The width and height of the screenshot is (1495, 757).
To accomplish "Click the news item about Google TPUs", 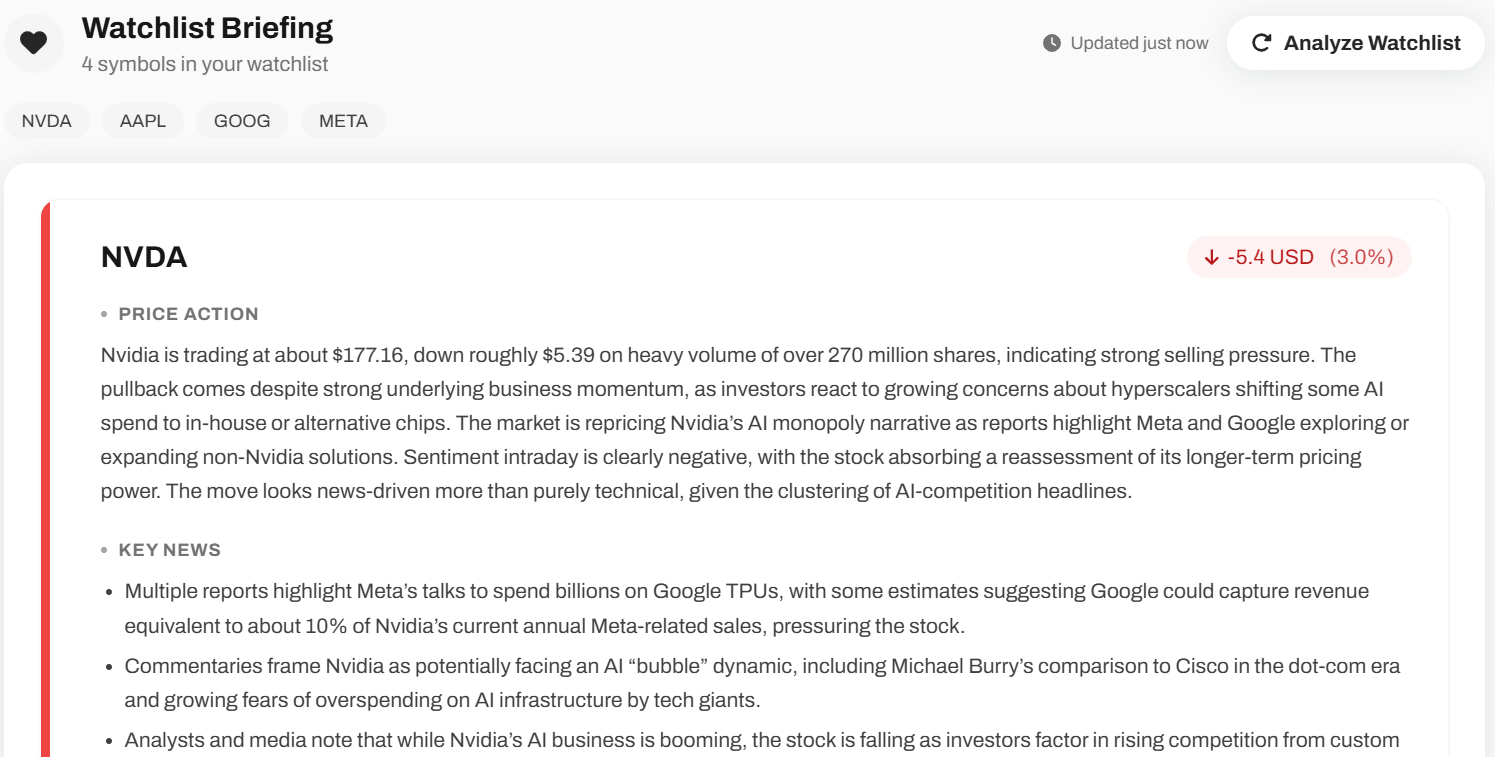I will point(746,608).
